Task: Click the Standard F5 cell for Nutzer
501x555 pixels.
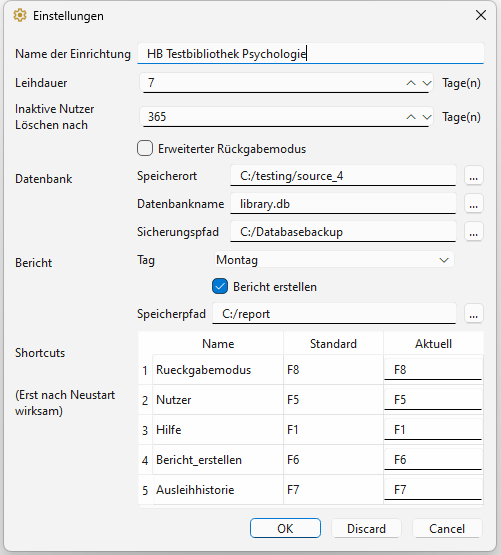Action: (333, 400)
